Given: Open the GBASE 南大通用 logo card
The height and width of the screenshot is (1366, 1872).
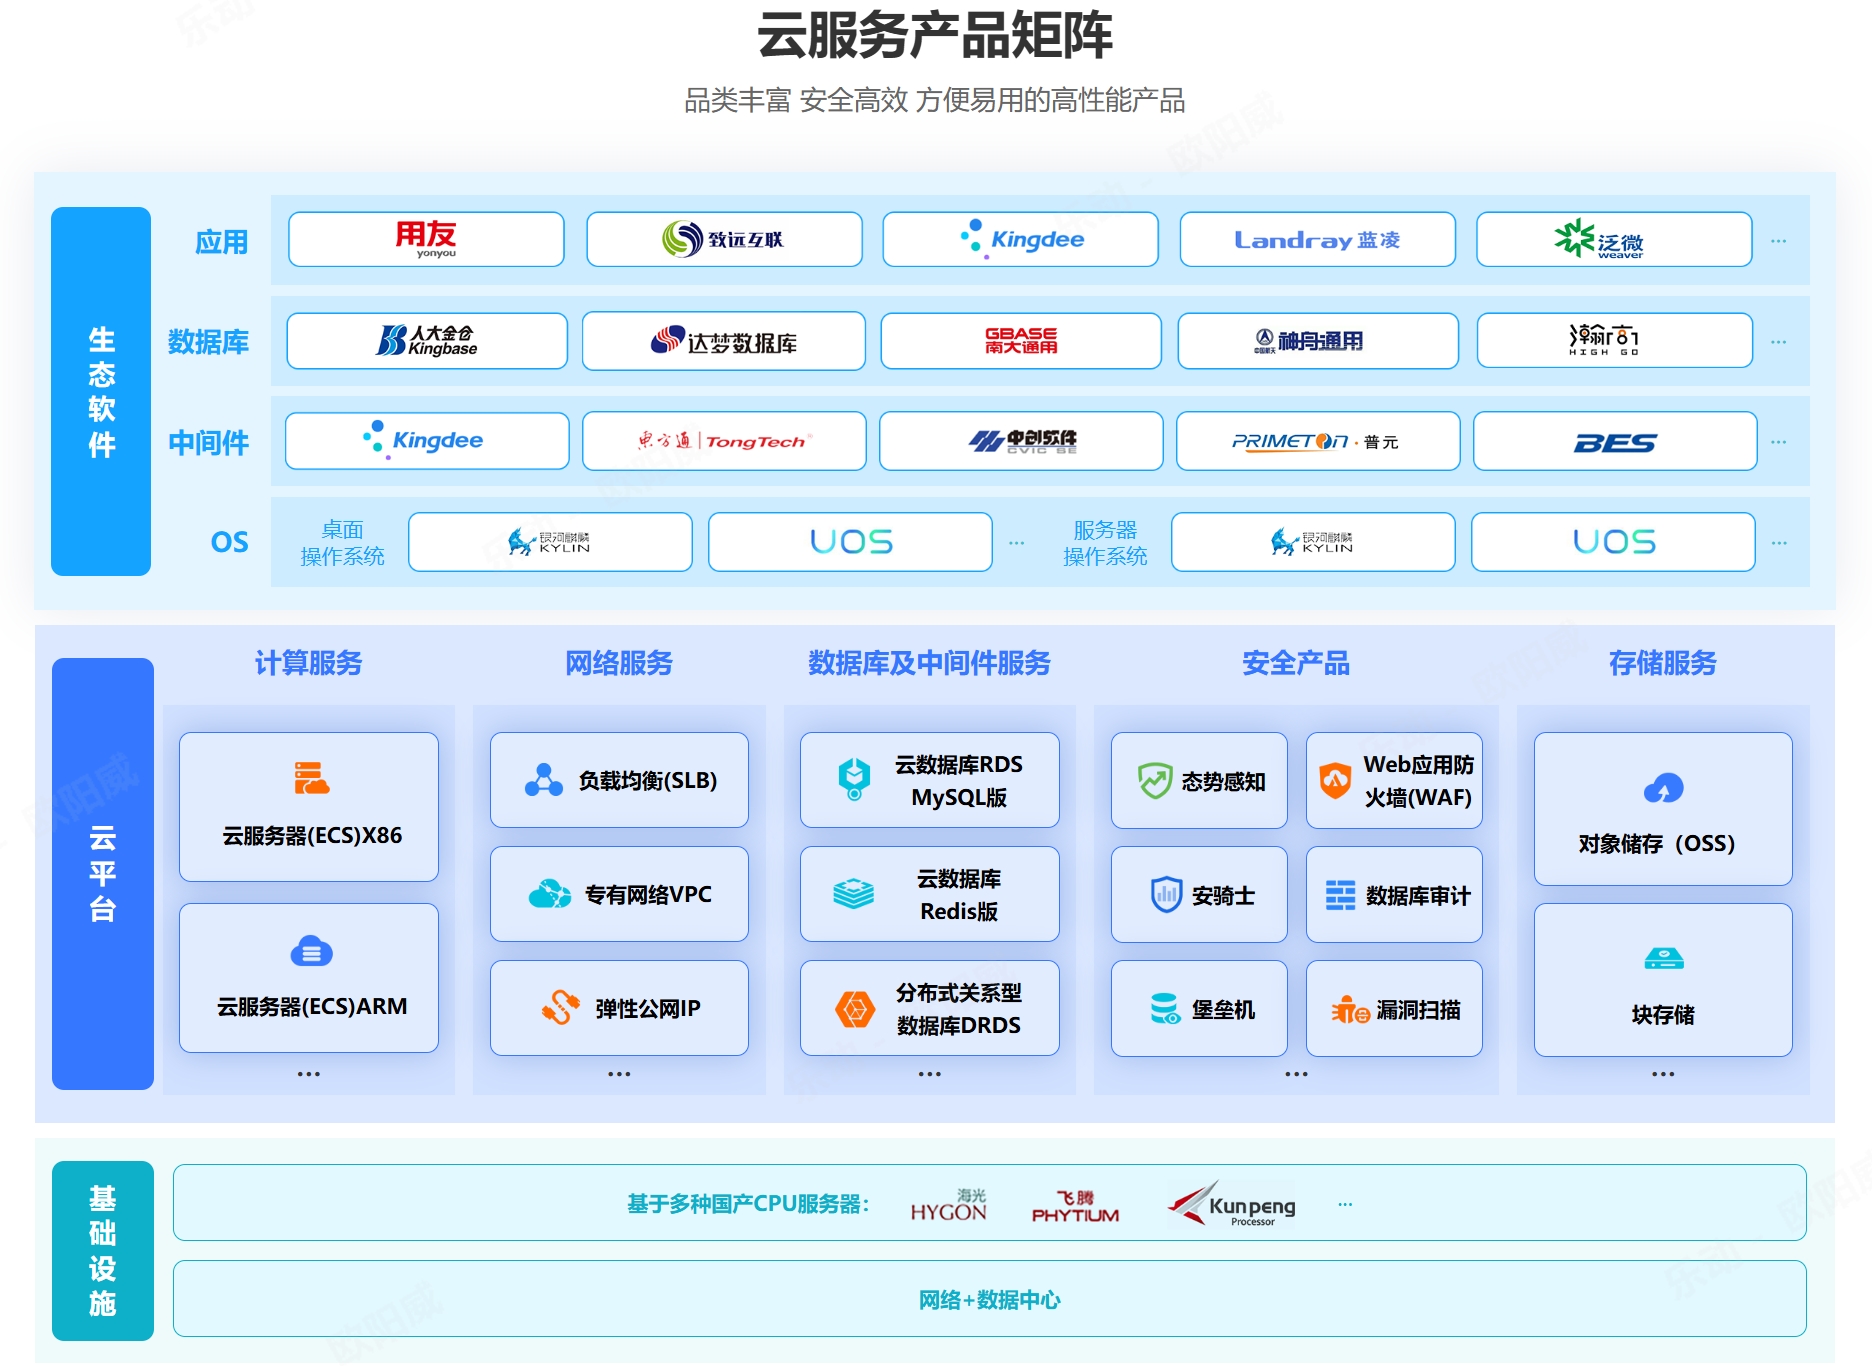Looking at the screenshot, I should [x=1021, y=341].
